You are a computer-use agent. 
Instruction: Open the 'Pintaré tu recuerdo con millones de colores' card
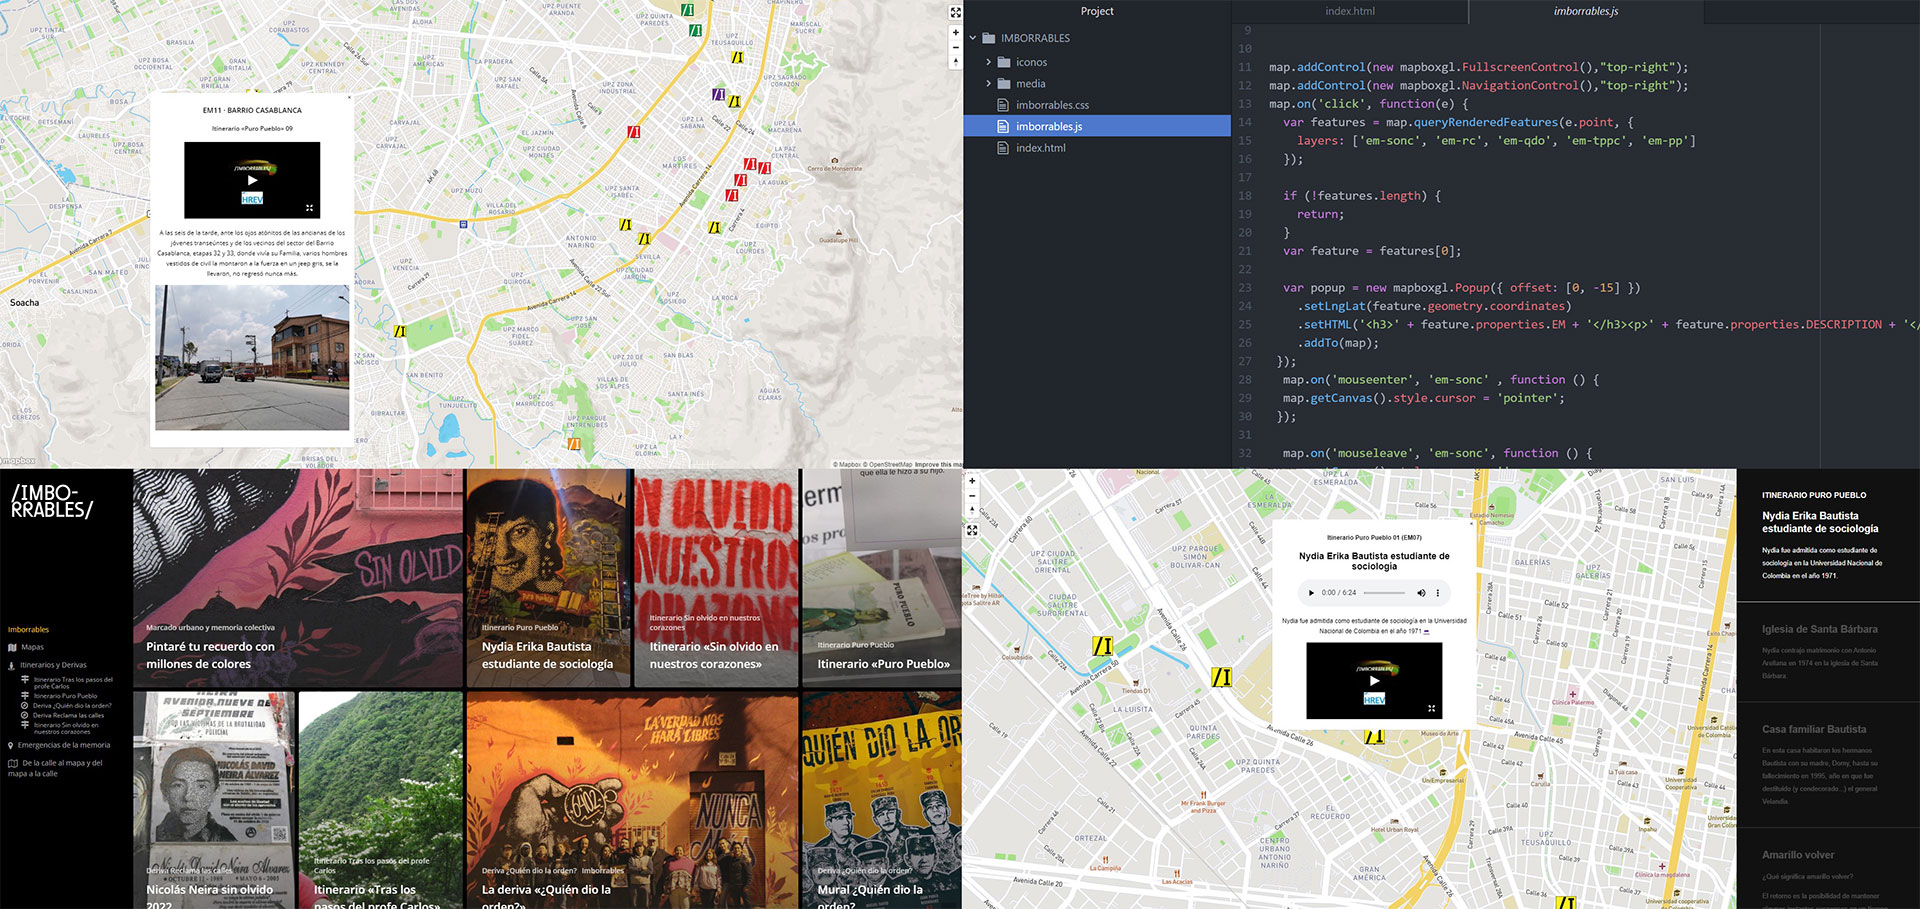[x=298, y=578]
